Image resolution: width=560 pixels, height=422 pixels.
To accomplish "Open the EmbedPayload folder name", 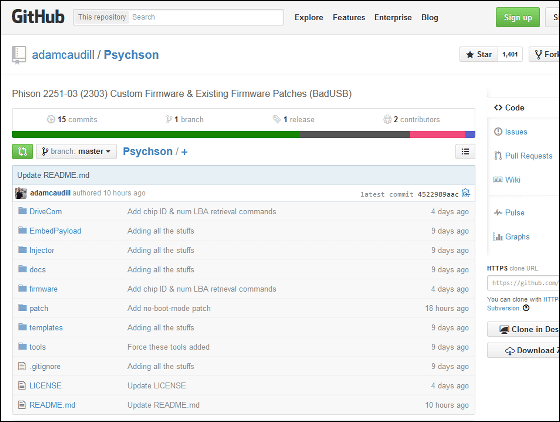I will coord(55,231).
